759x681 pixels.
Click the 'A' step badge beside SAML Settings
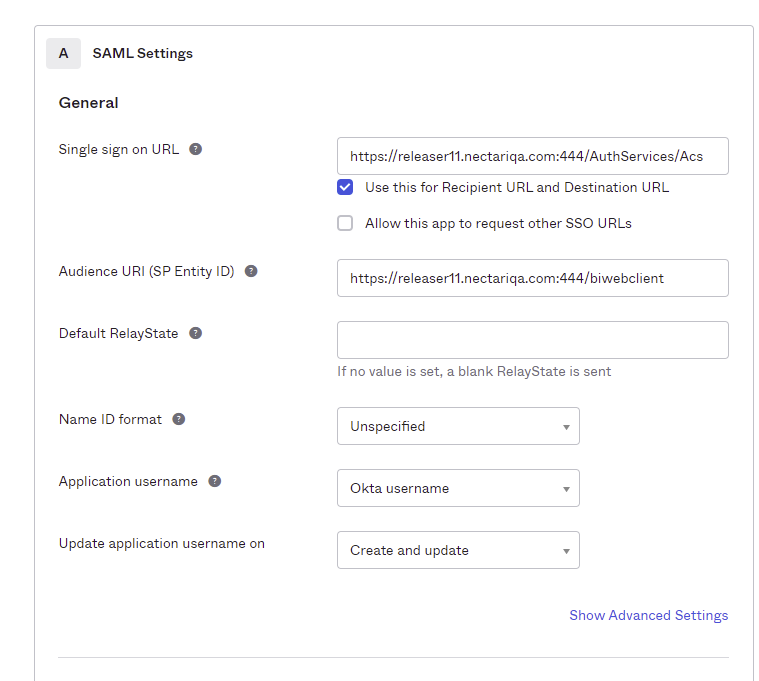pyautogui.click(x=63, y=53)
